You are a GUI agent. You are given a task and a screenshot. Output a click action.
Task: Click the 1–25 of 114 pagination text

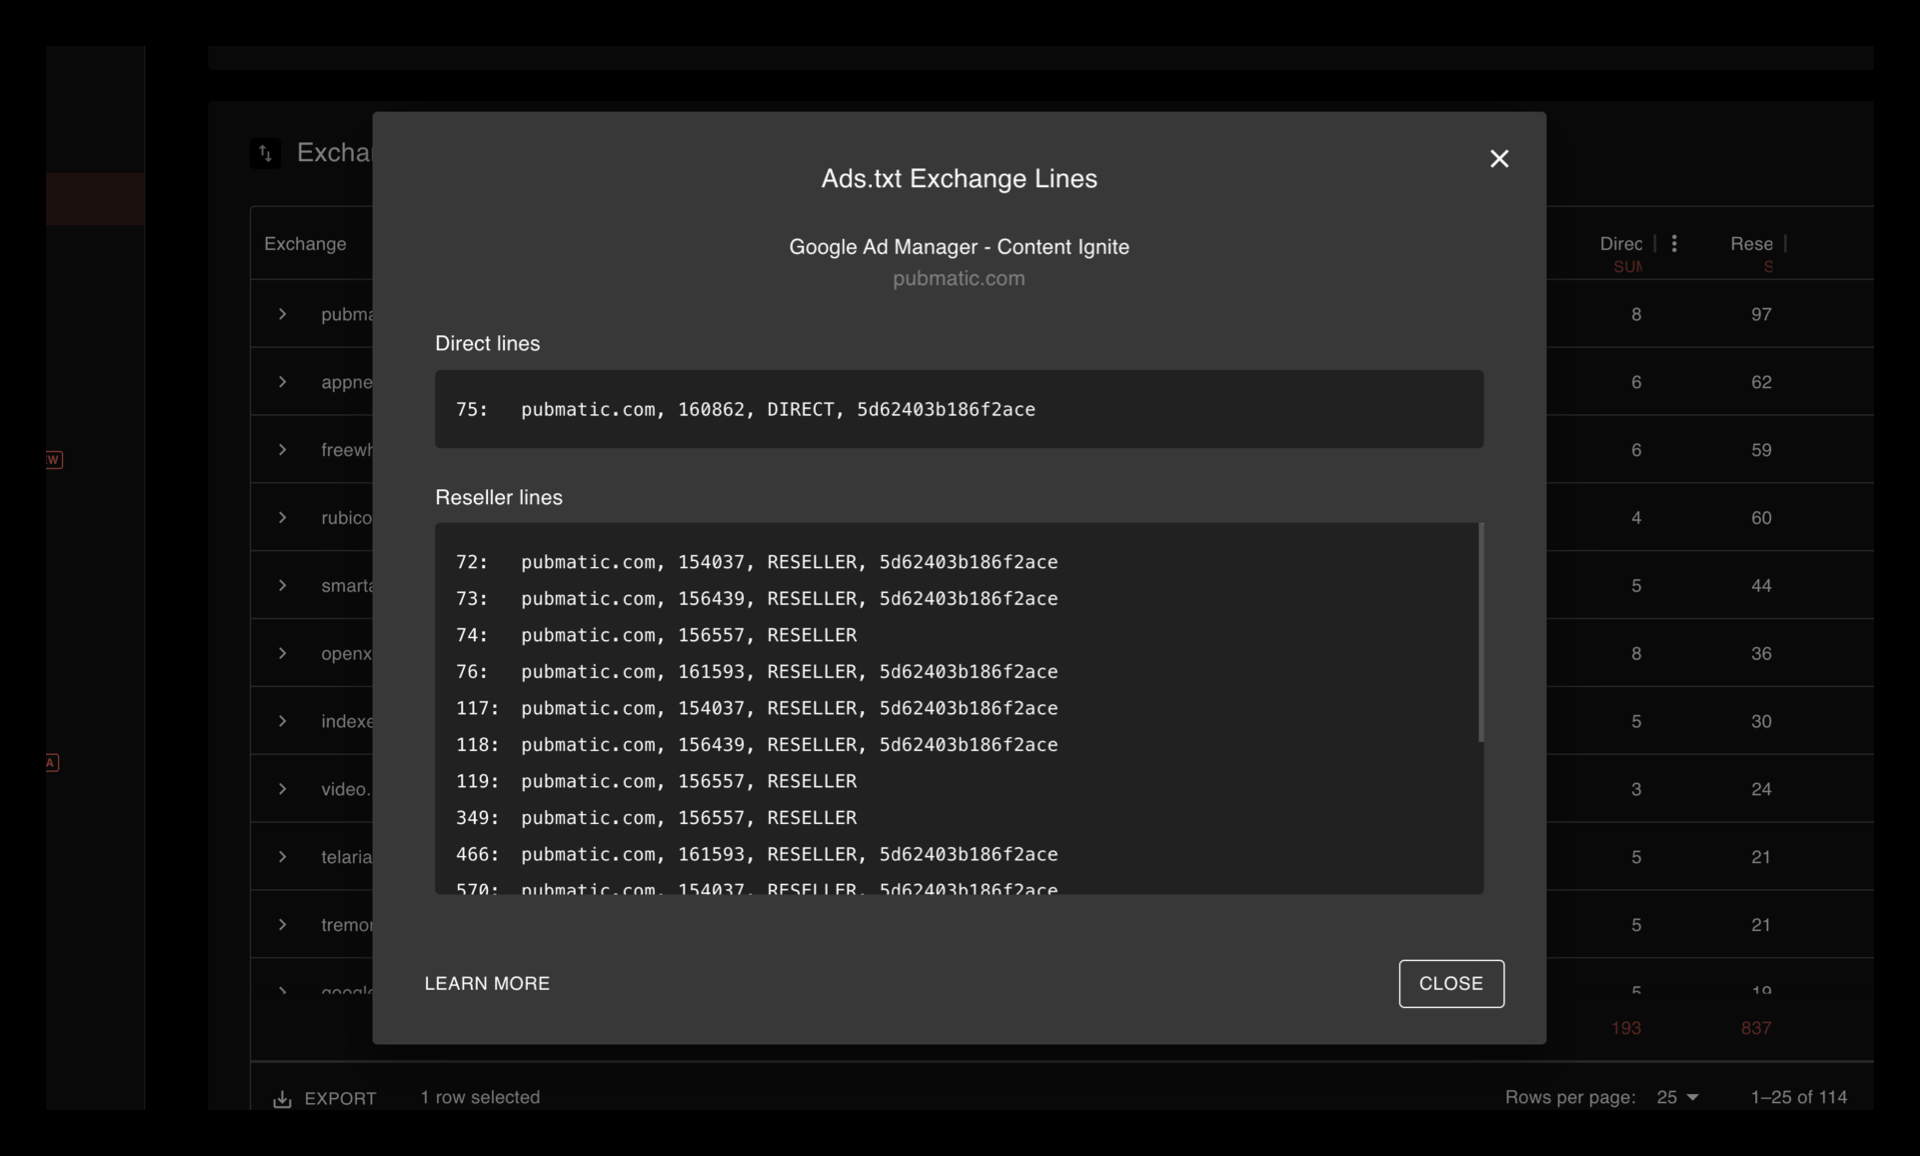coord(1798,1097)
